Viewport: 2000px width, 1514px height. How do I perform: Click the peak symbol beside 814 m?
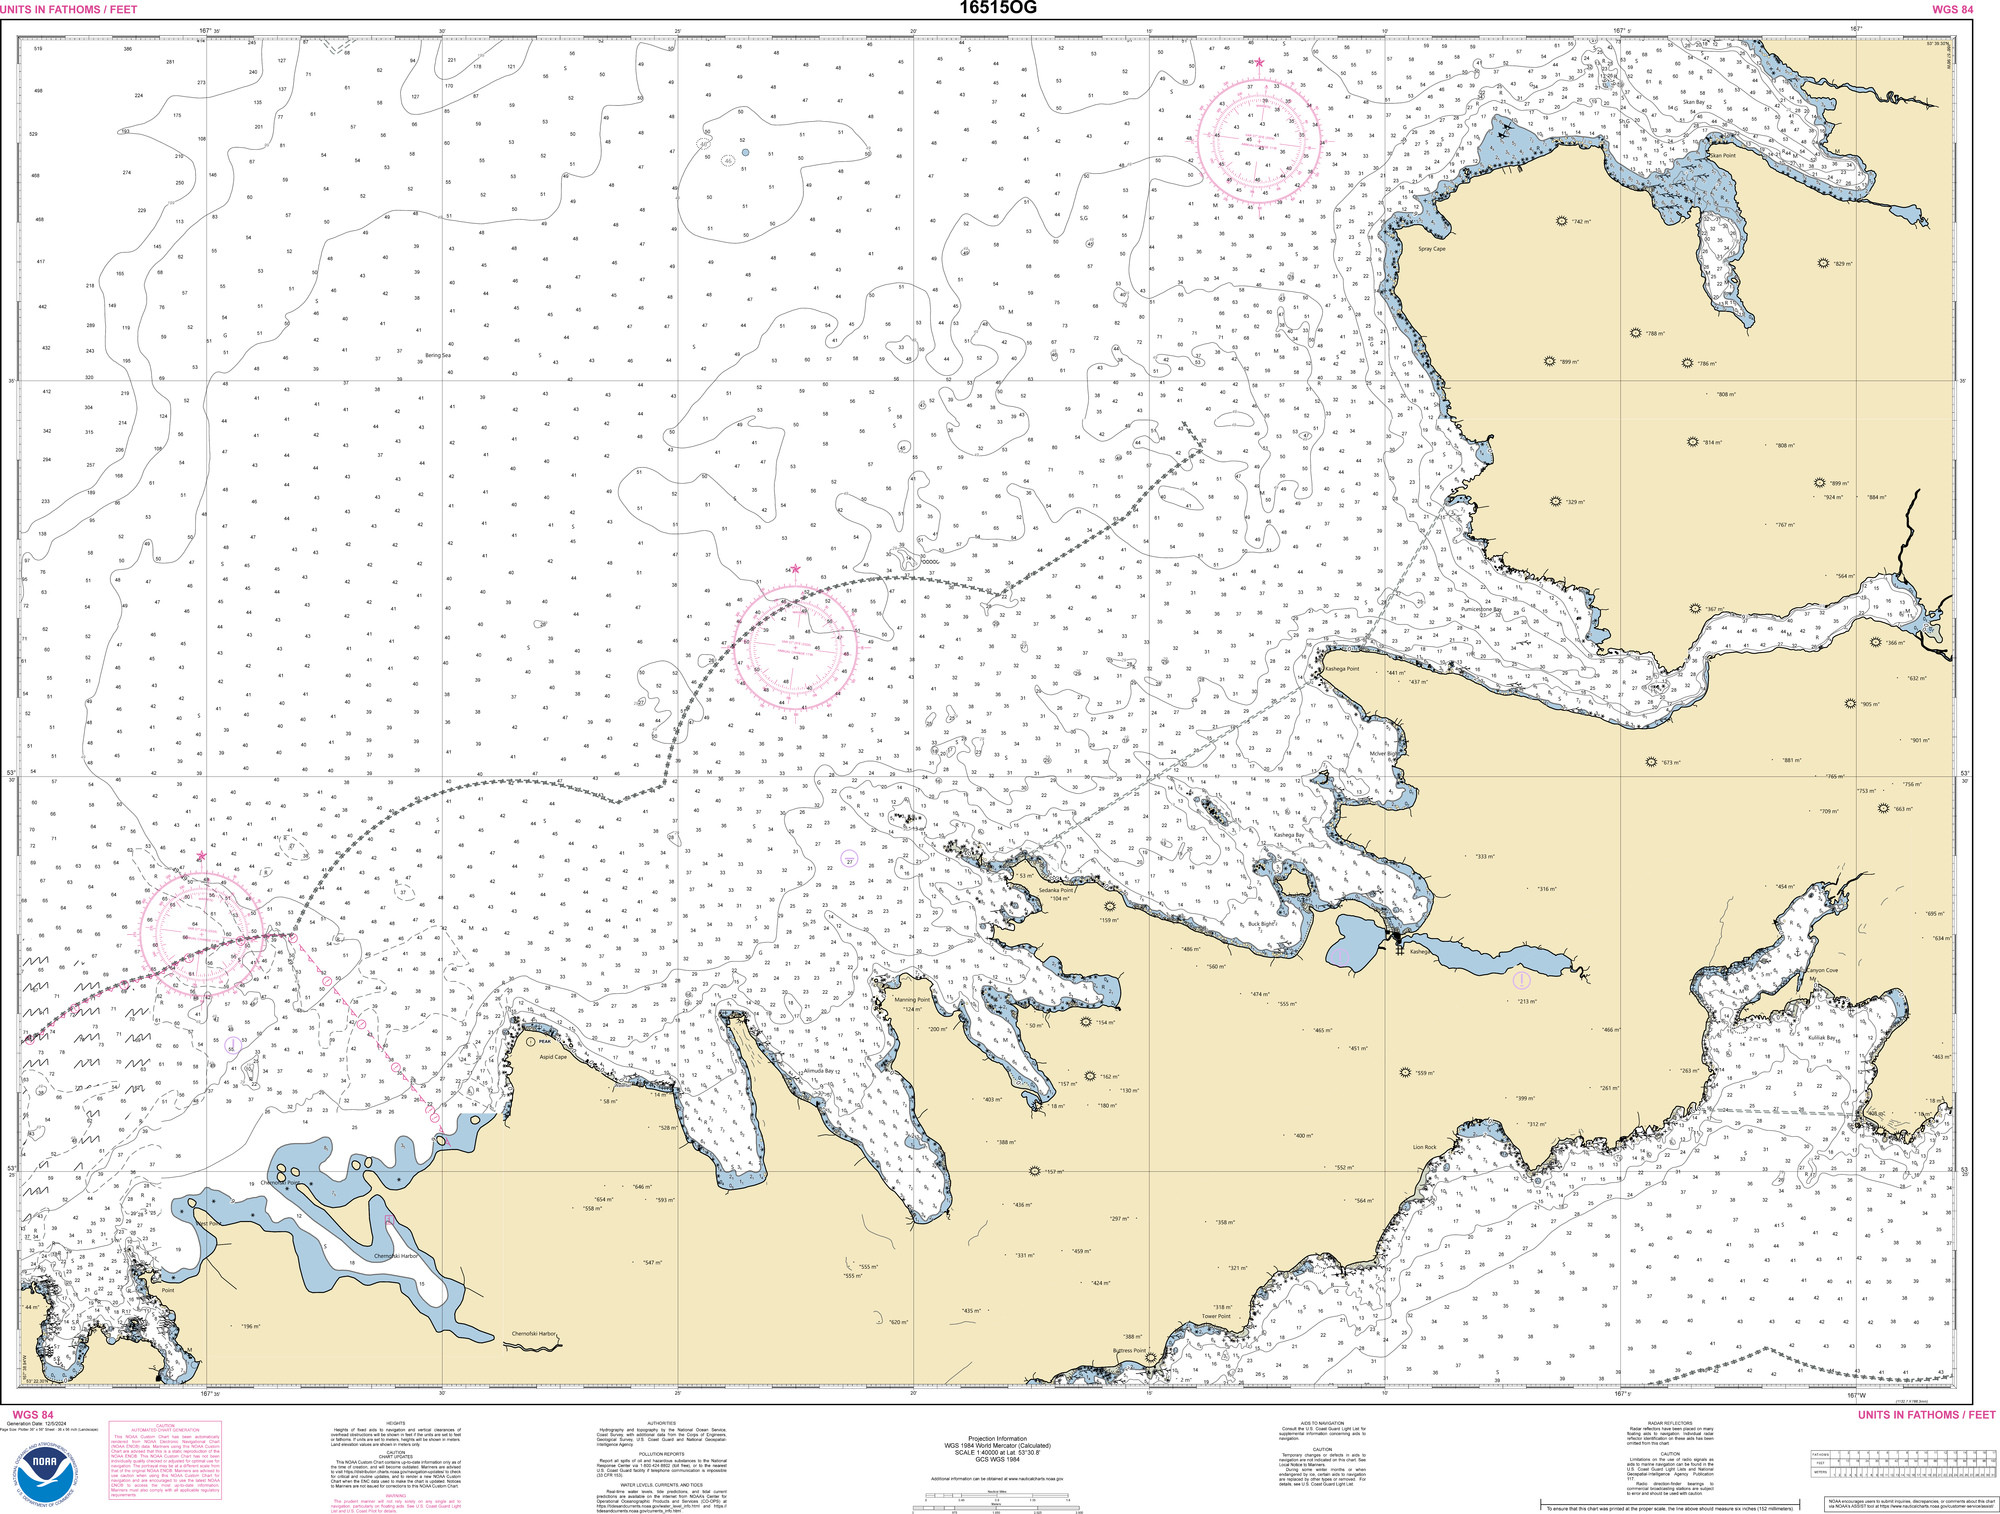(1692, 441)
